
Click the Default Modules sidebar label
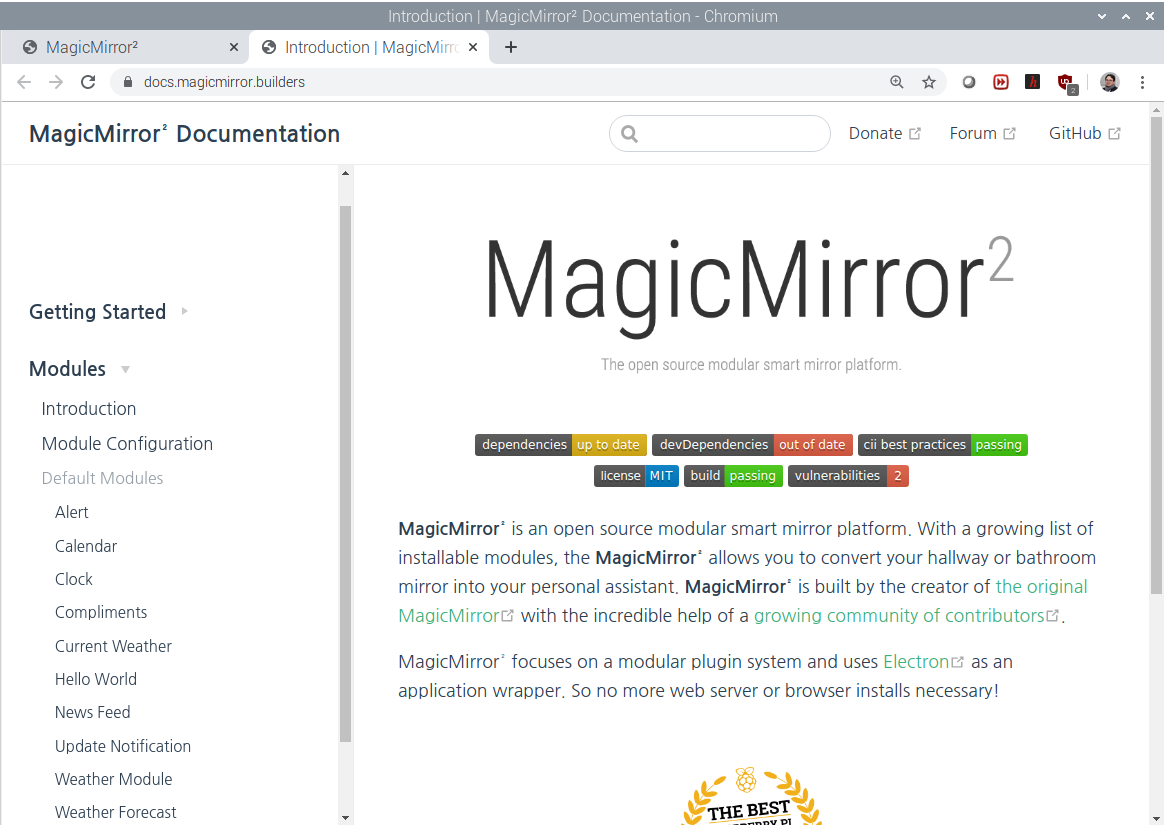pos(102,478)
